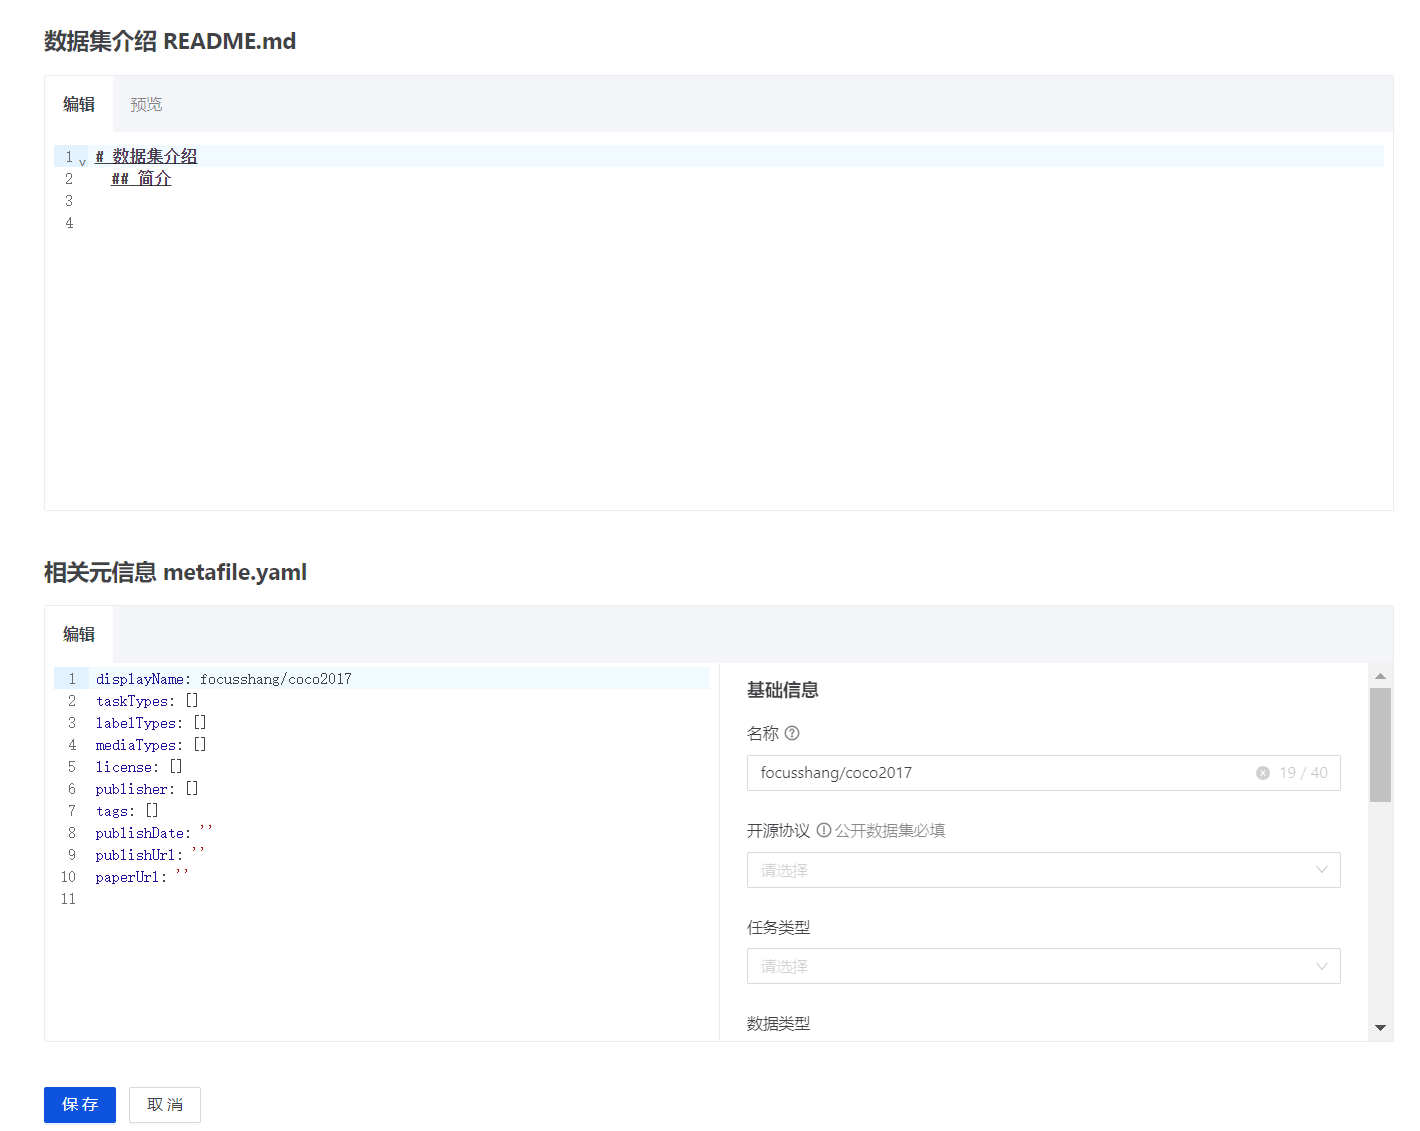The image size is (1420, 1131).
Task: Collapse the fold arrow on README line 1
Action: [82, 162]
